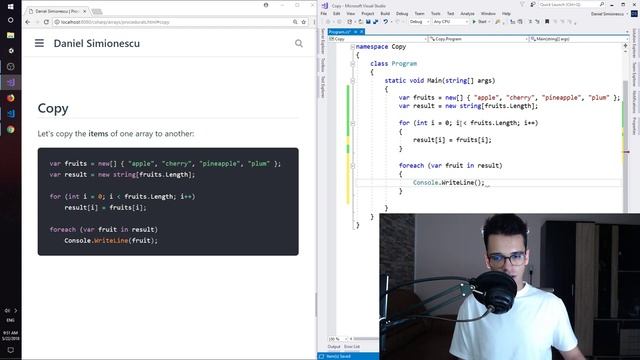This screenshot has height=360, width=640.
Task: Click the Open File icon in toolbar
Action: pos(360,22)
